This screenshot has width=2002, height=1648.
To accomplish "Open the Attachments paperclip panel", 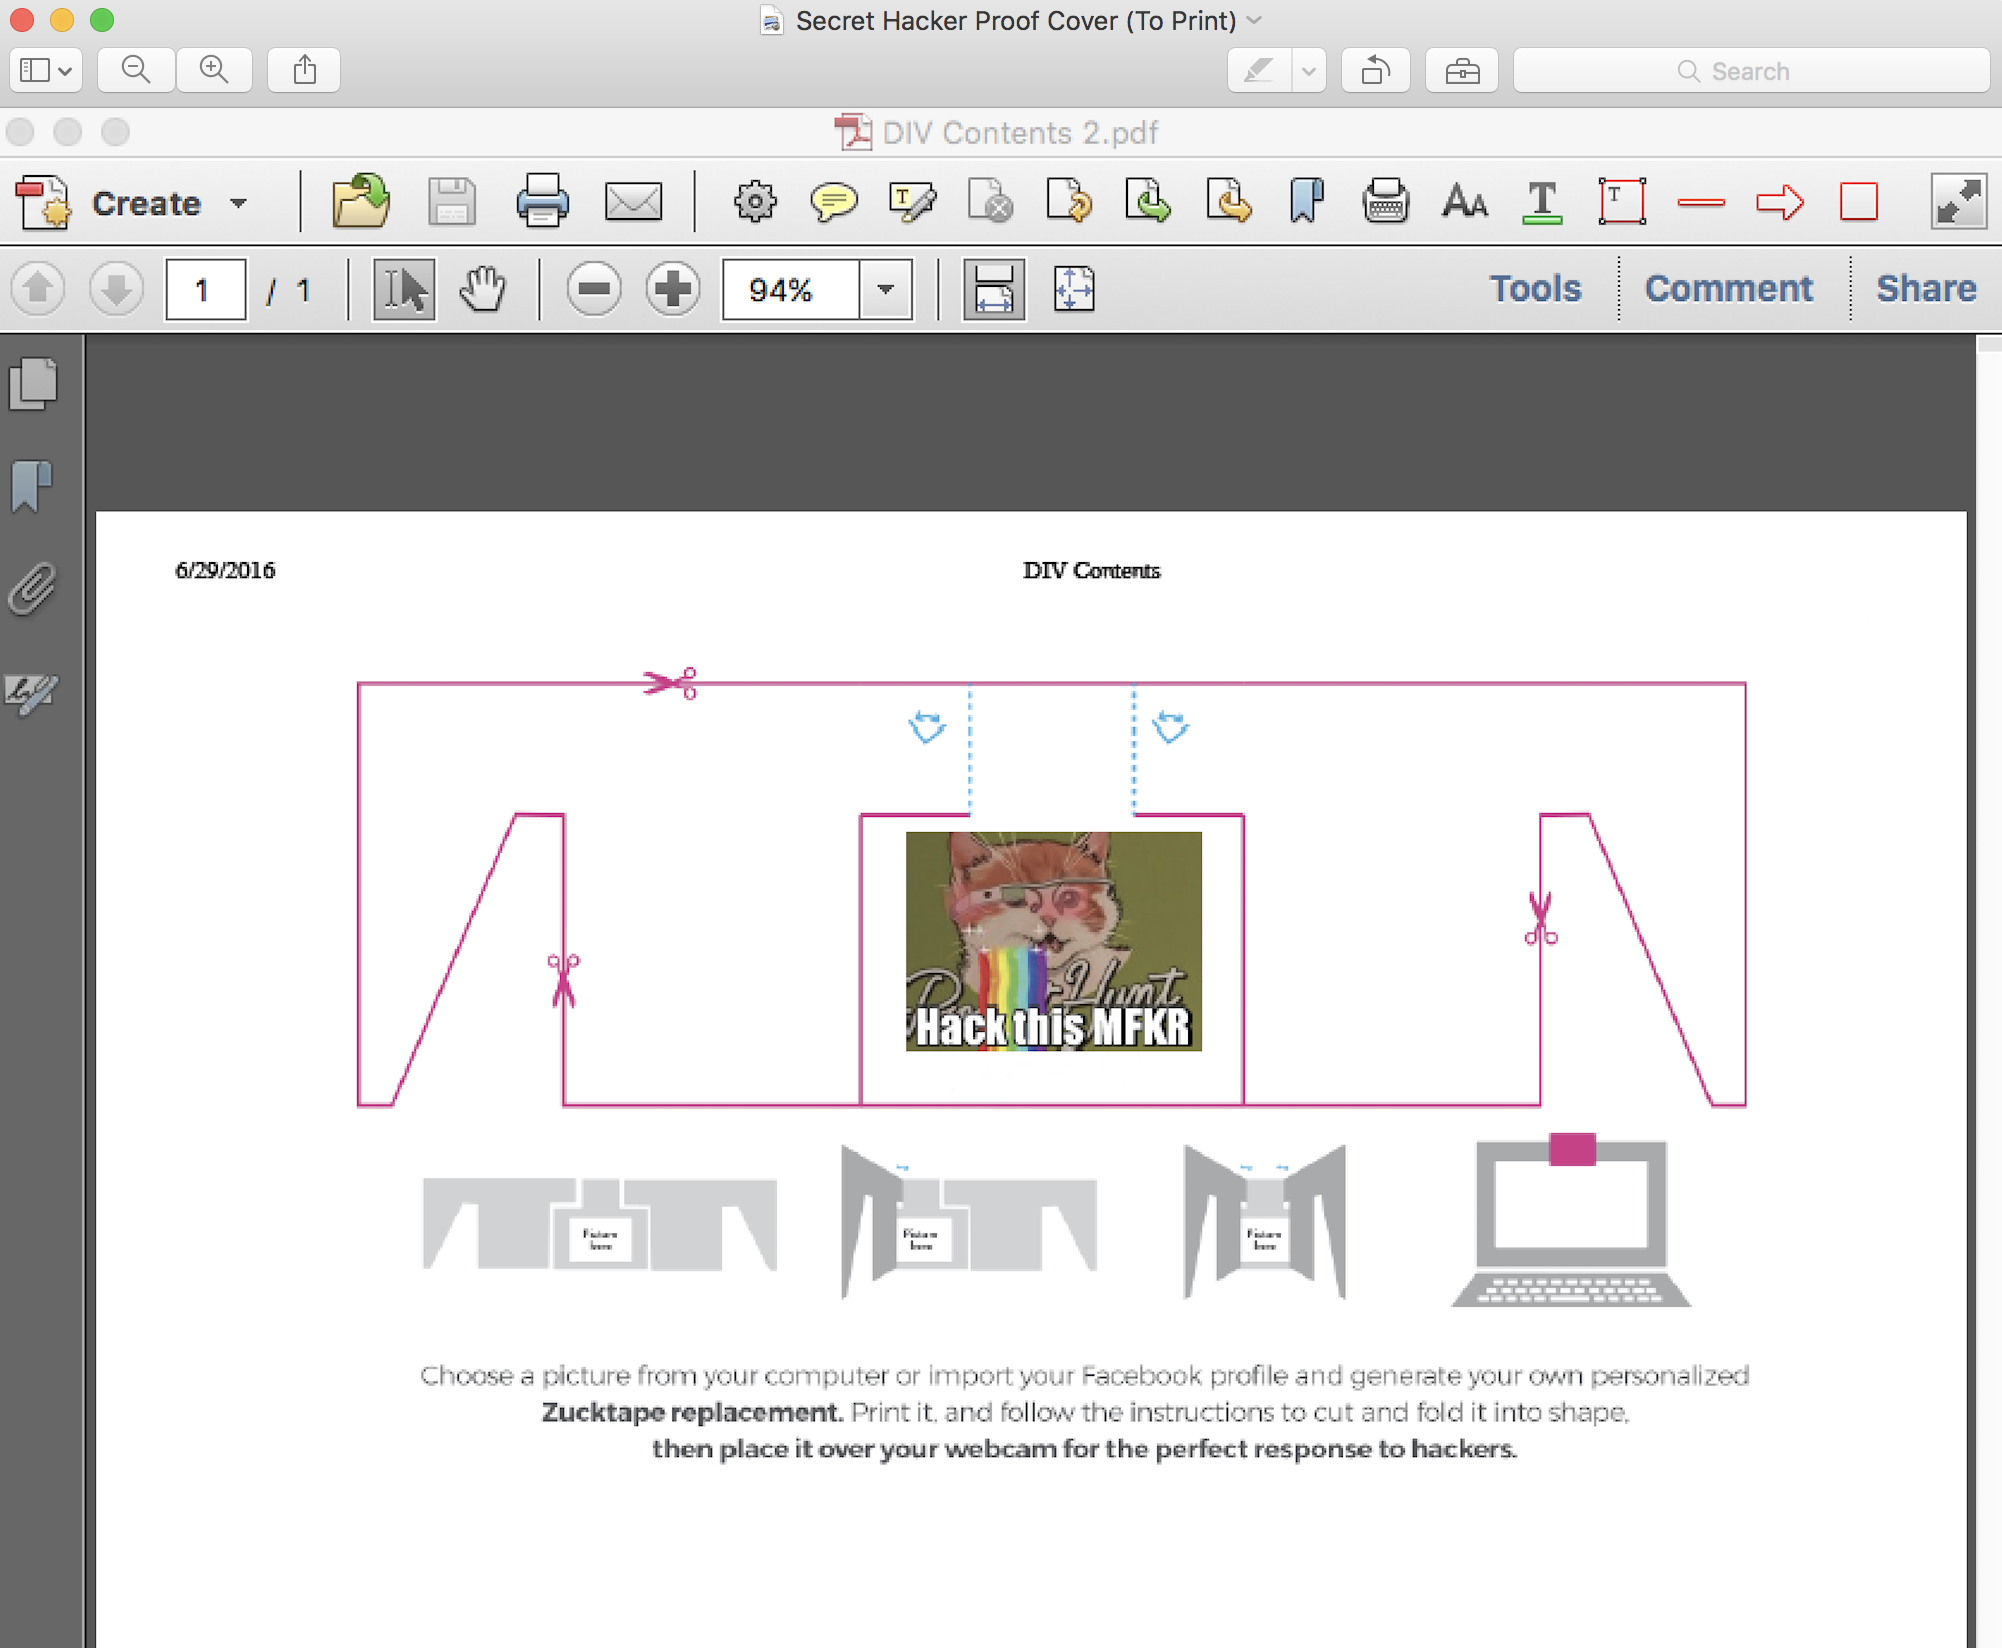I will pyautogui.click(x=33, y=588).
